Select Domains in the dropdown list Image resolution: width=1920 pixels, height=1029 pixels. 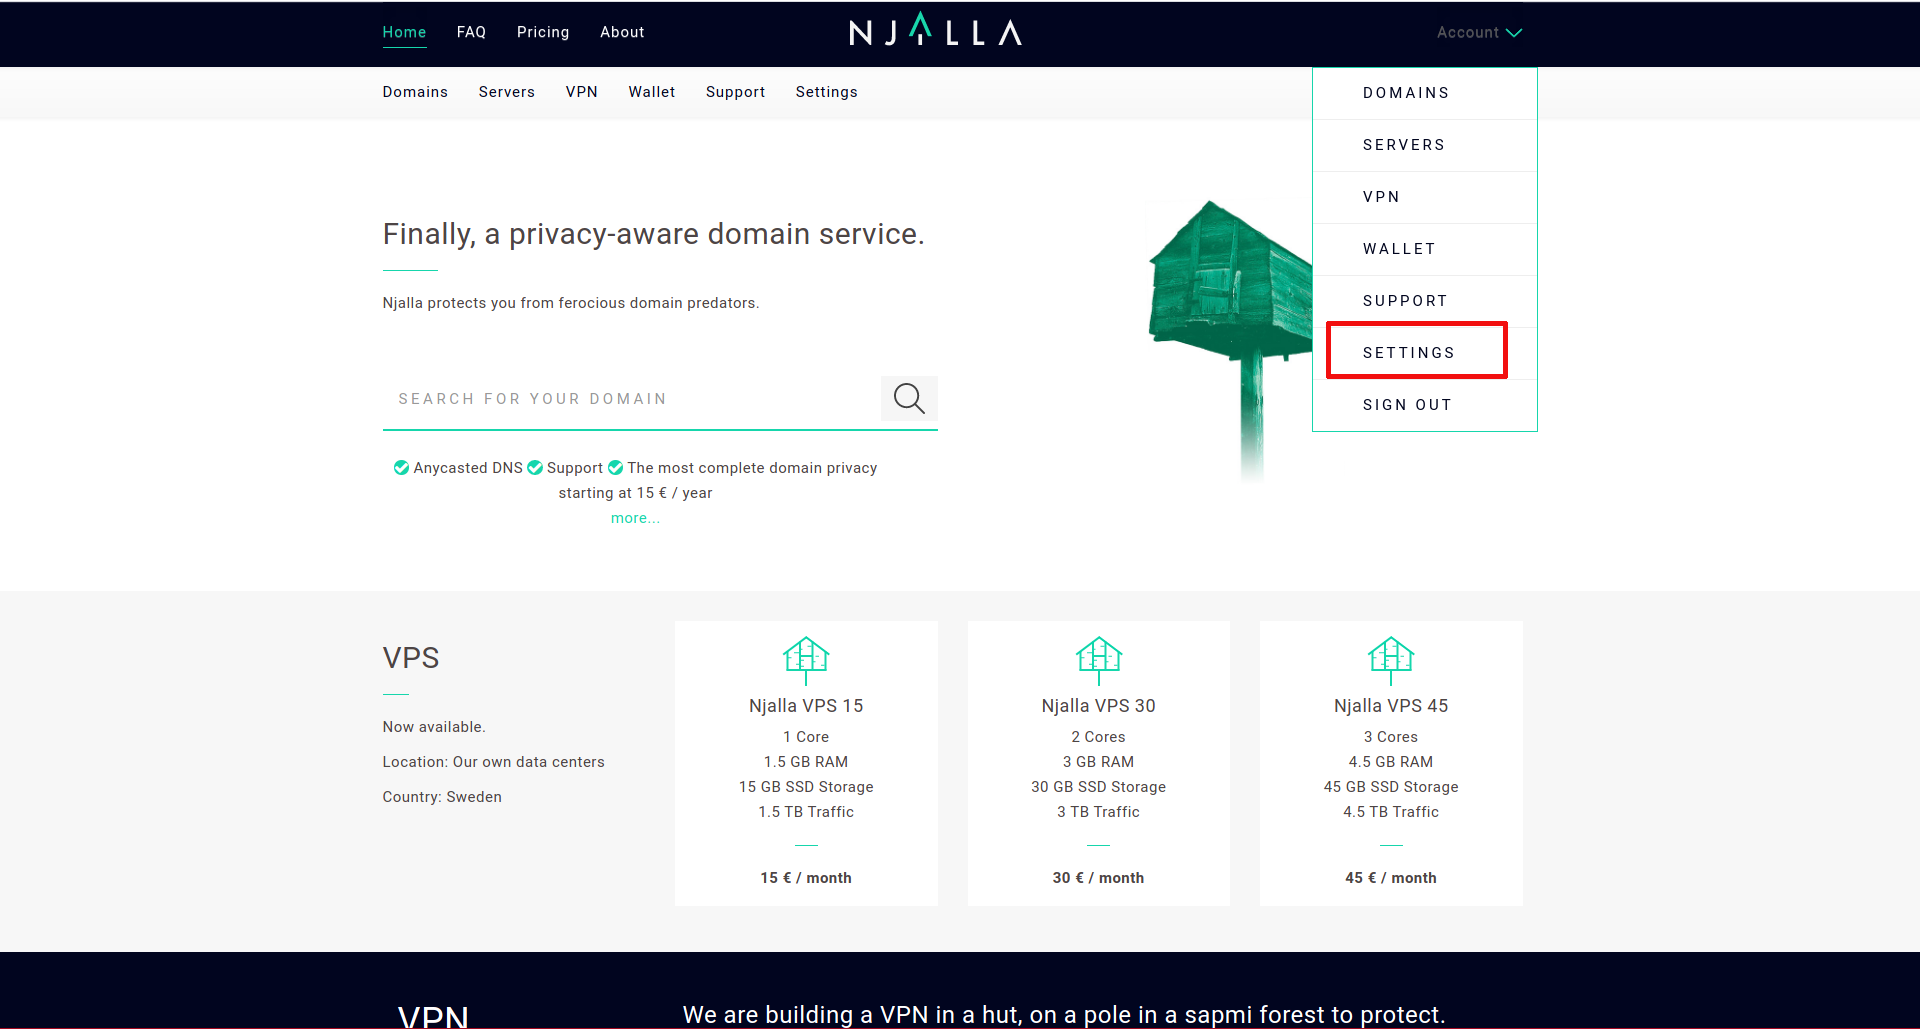1405,93
